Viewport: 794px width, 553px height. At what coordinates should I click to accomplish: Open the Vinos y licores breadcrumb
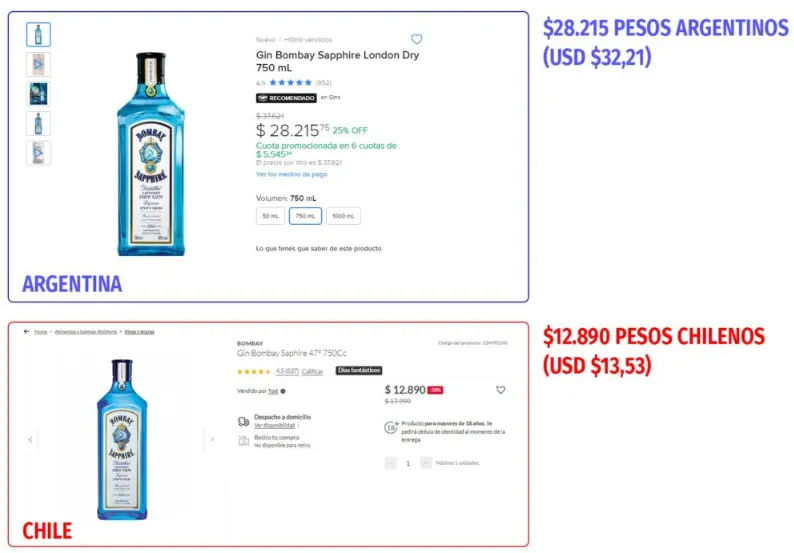pyautogui.click(x=139, y=331)
